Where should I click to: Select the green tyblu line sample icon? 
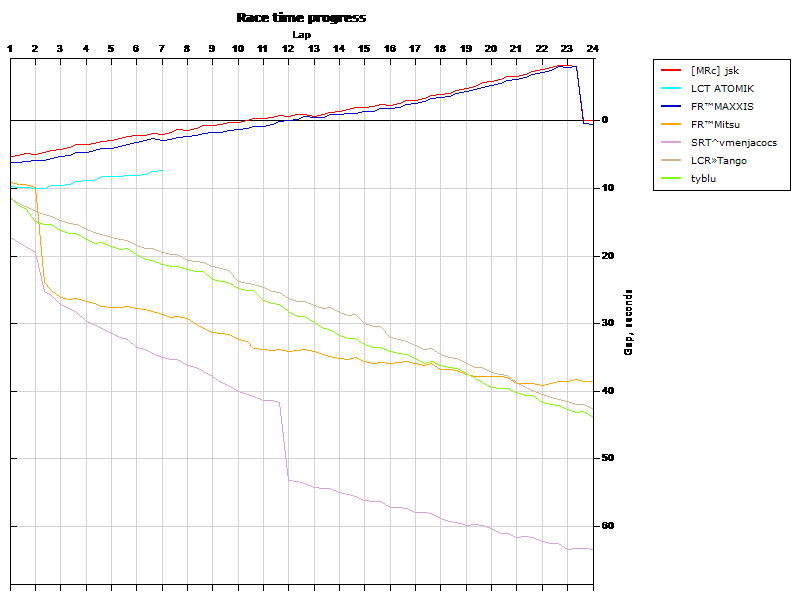669,178
